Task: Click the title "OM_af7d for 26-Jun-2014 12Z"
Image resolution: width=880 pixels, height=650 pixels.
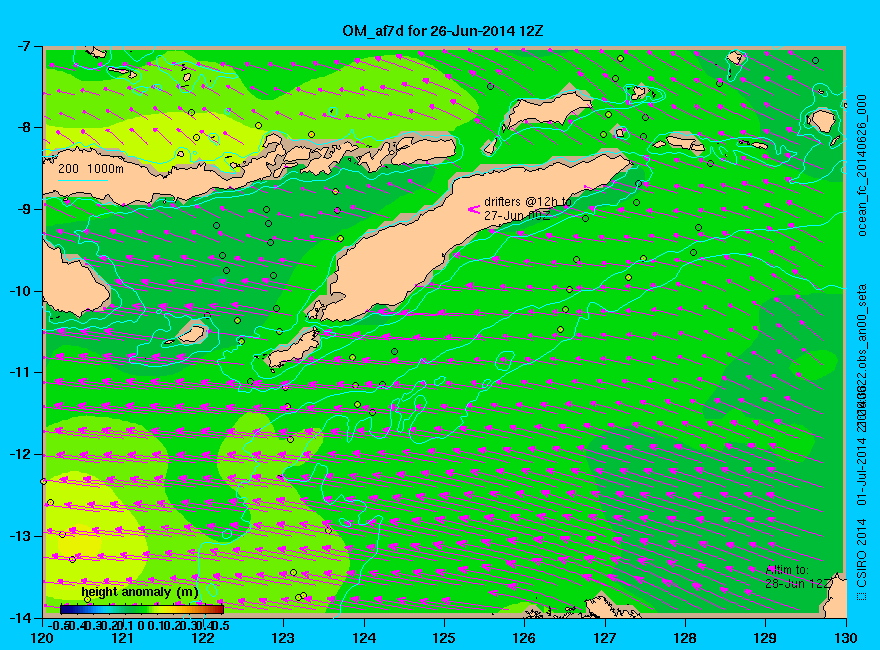Action: click(x=443, y=31)
